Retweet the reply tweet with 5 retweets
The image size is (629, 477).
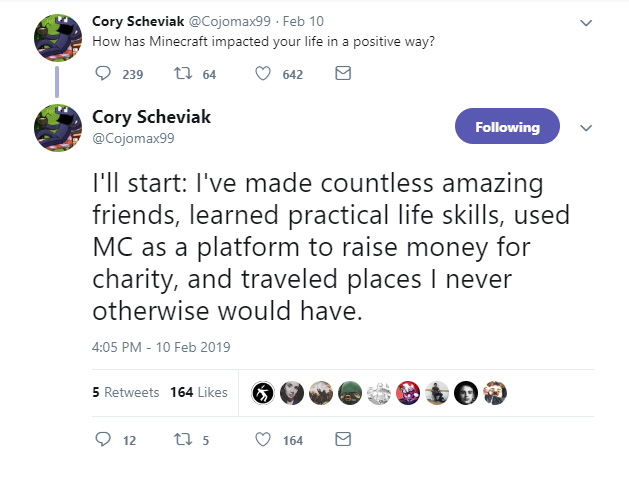point(184,439)
